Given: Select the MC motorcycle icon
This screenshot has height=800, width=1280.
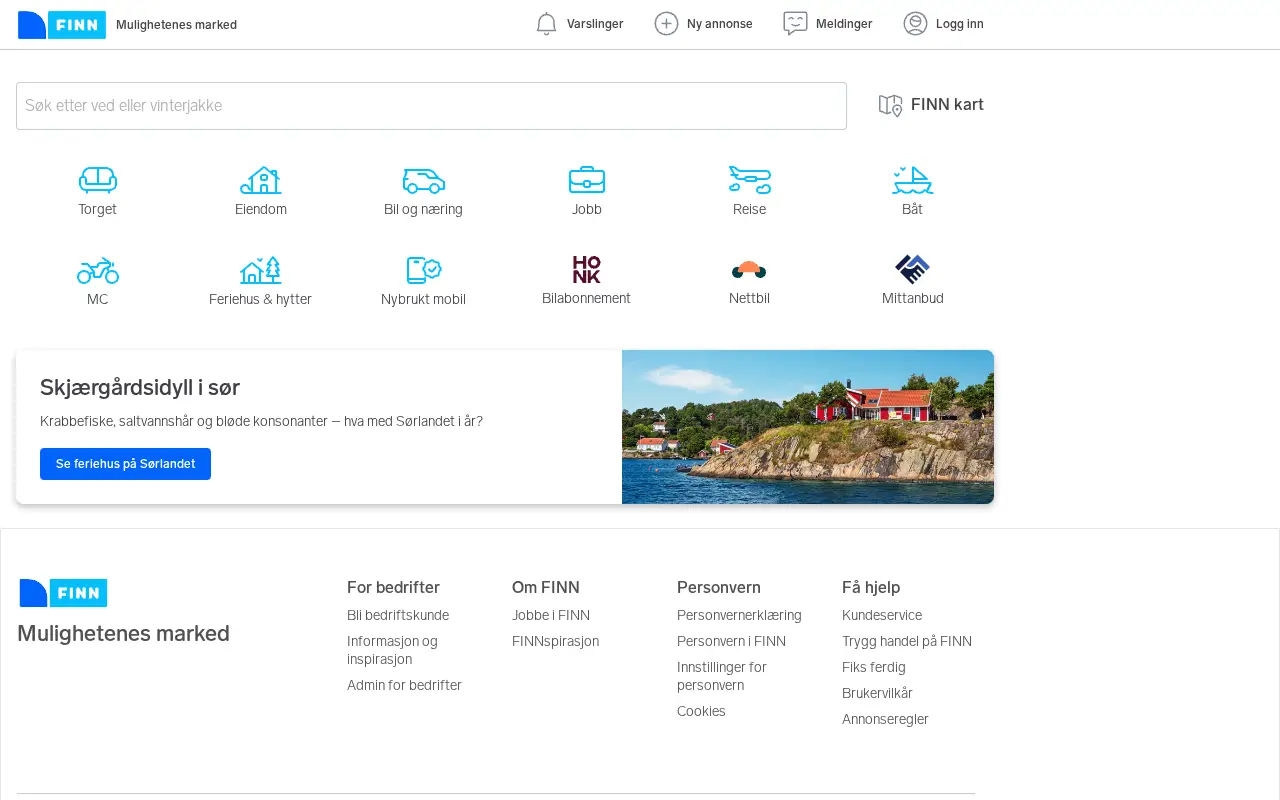Looking at the screenshot, I should point(98,270).
